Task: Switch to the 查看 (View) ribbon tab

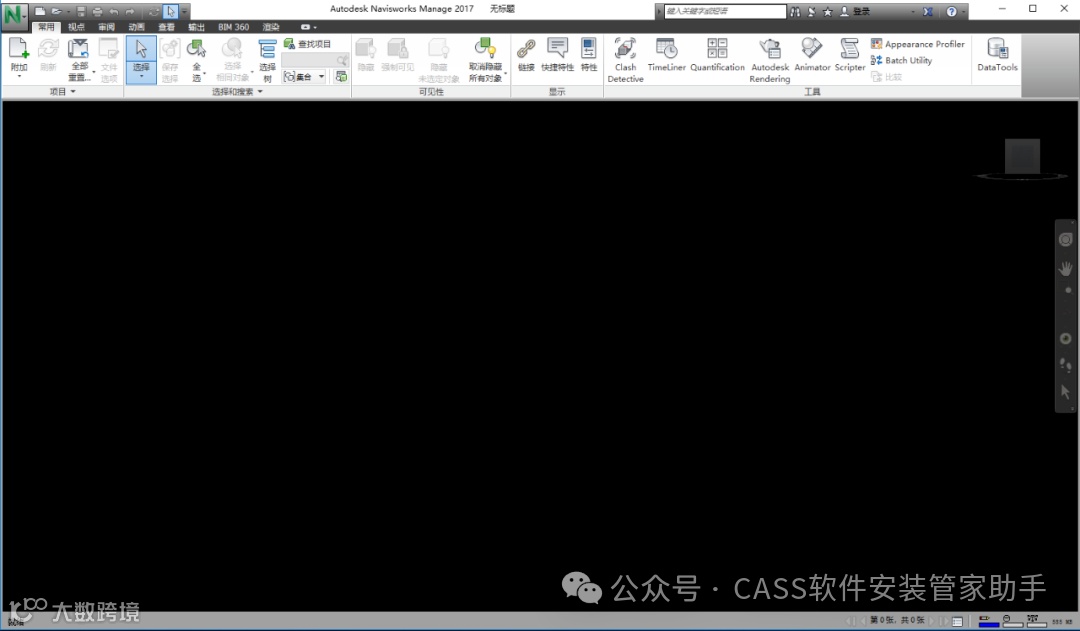Action: 167,27
